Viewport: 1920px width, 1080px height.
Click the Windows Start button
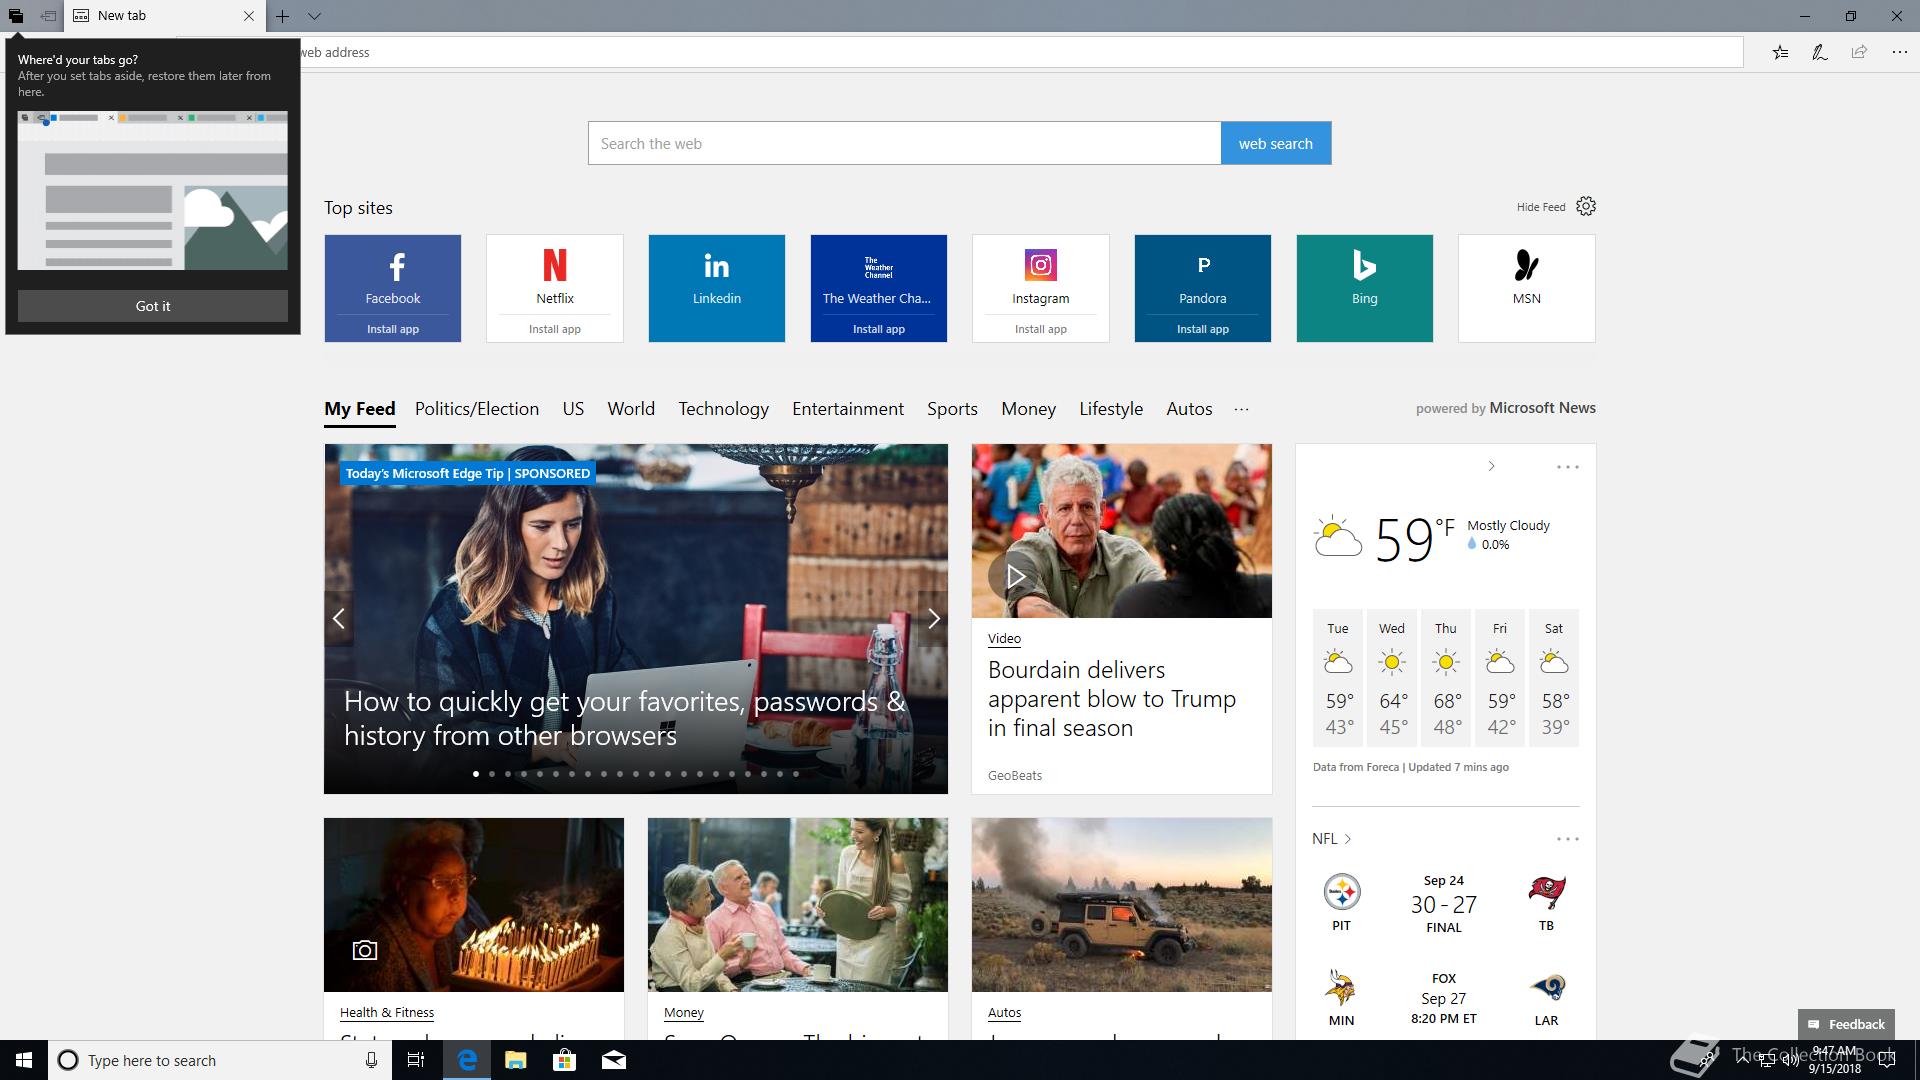[24, 1060]
